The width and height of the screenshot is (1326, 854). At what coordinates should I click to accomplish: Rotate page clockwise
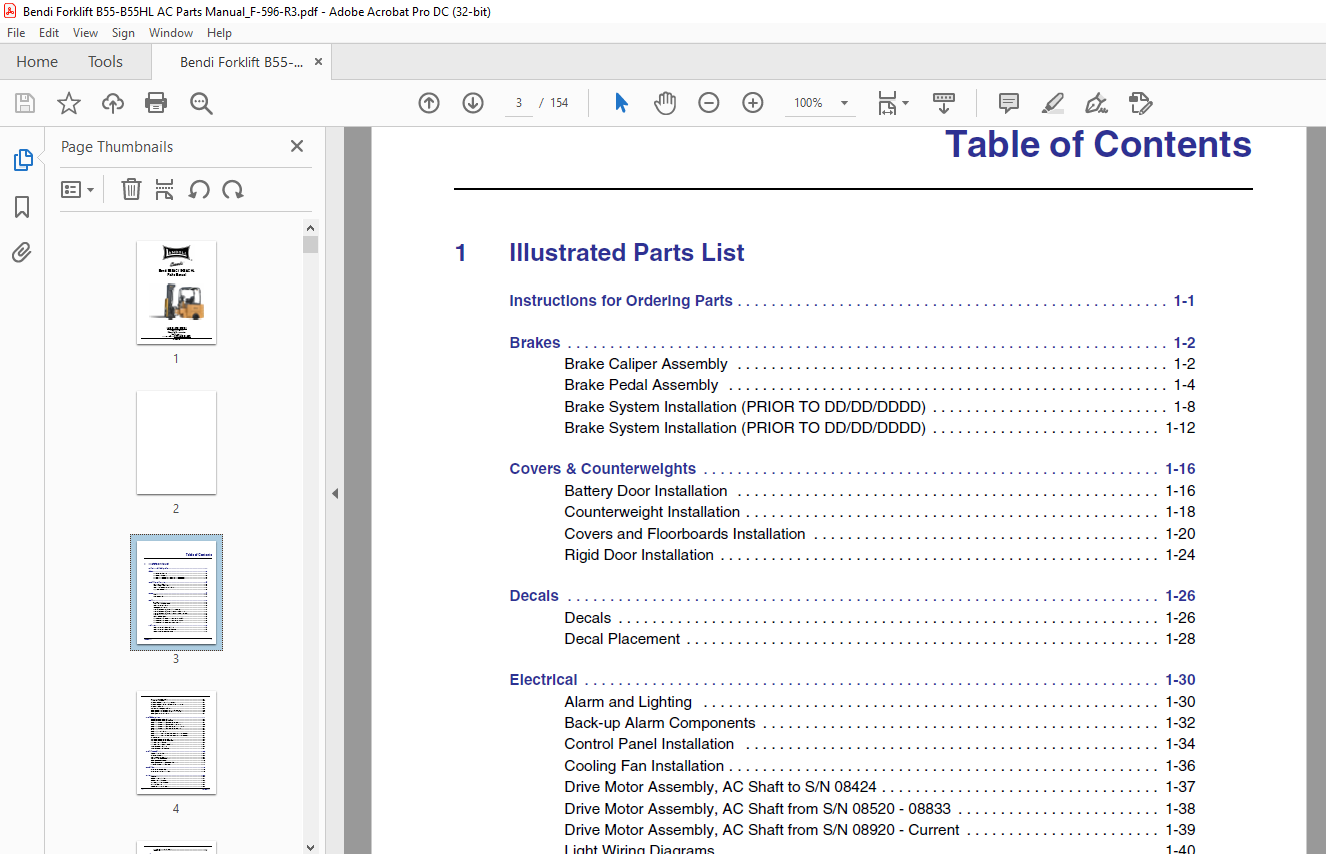(x=233, y=189)
